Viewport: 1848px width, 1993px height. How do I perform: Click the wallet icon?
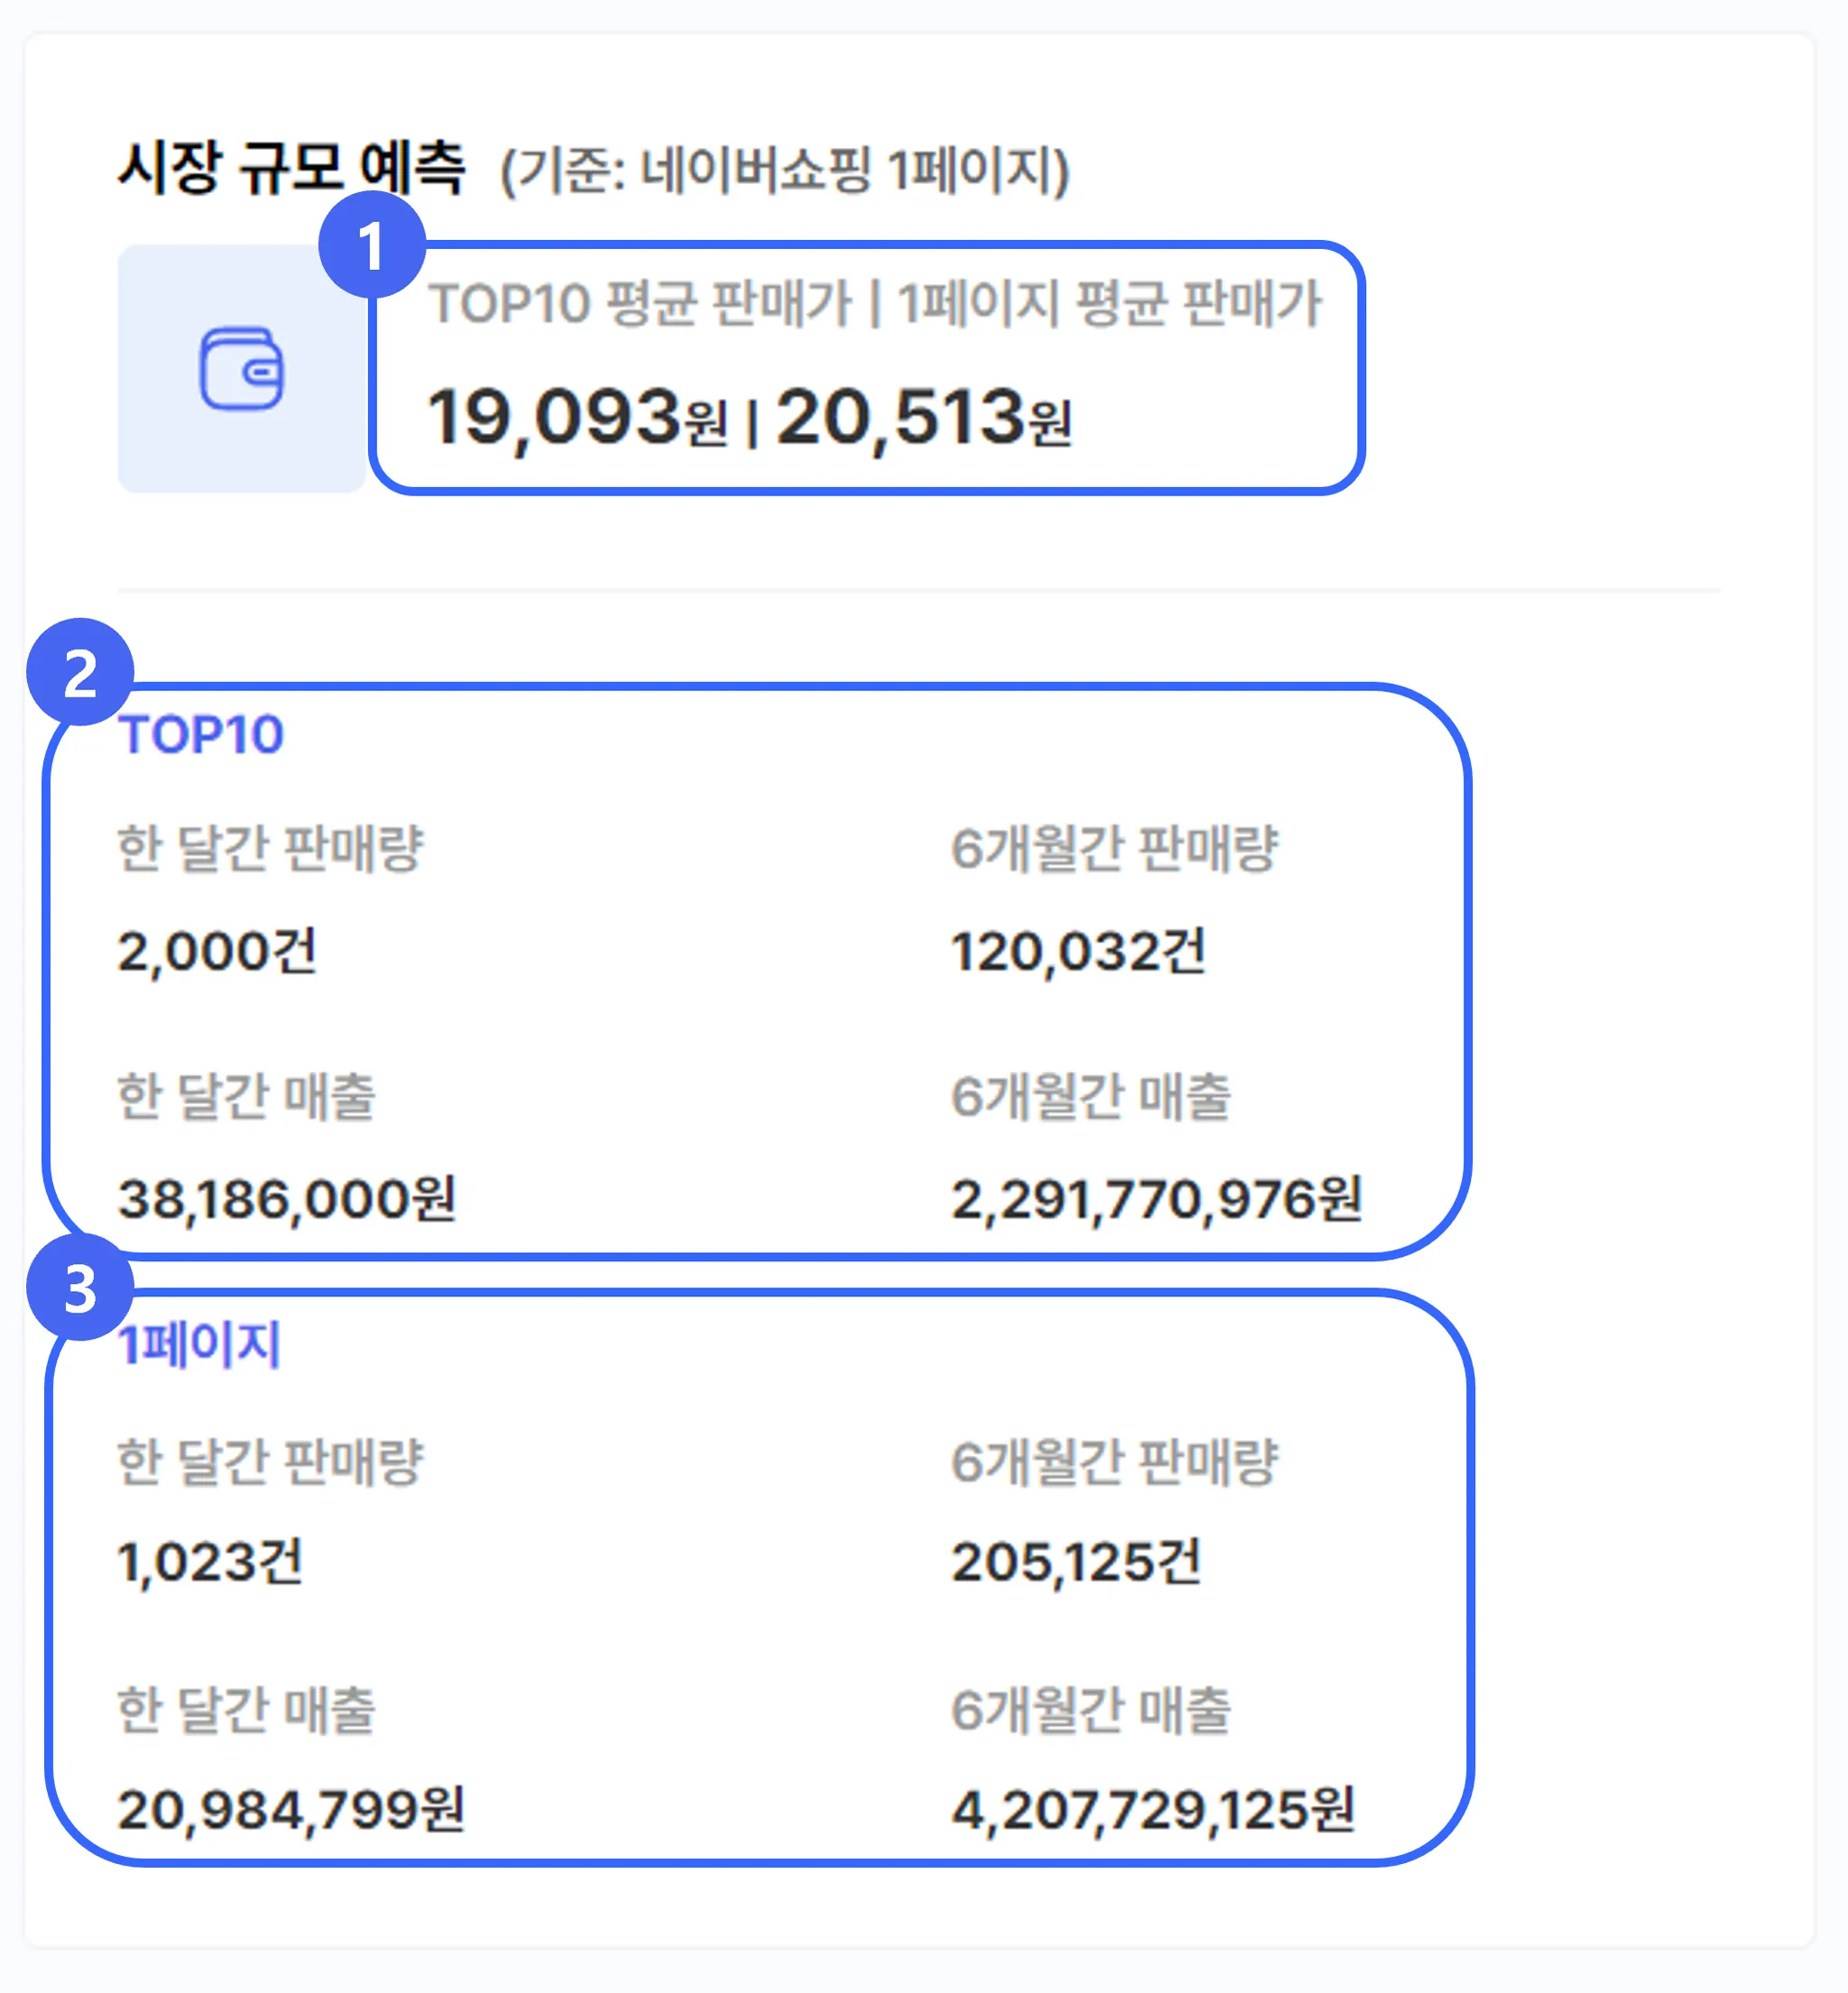[241, 369]
